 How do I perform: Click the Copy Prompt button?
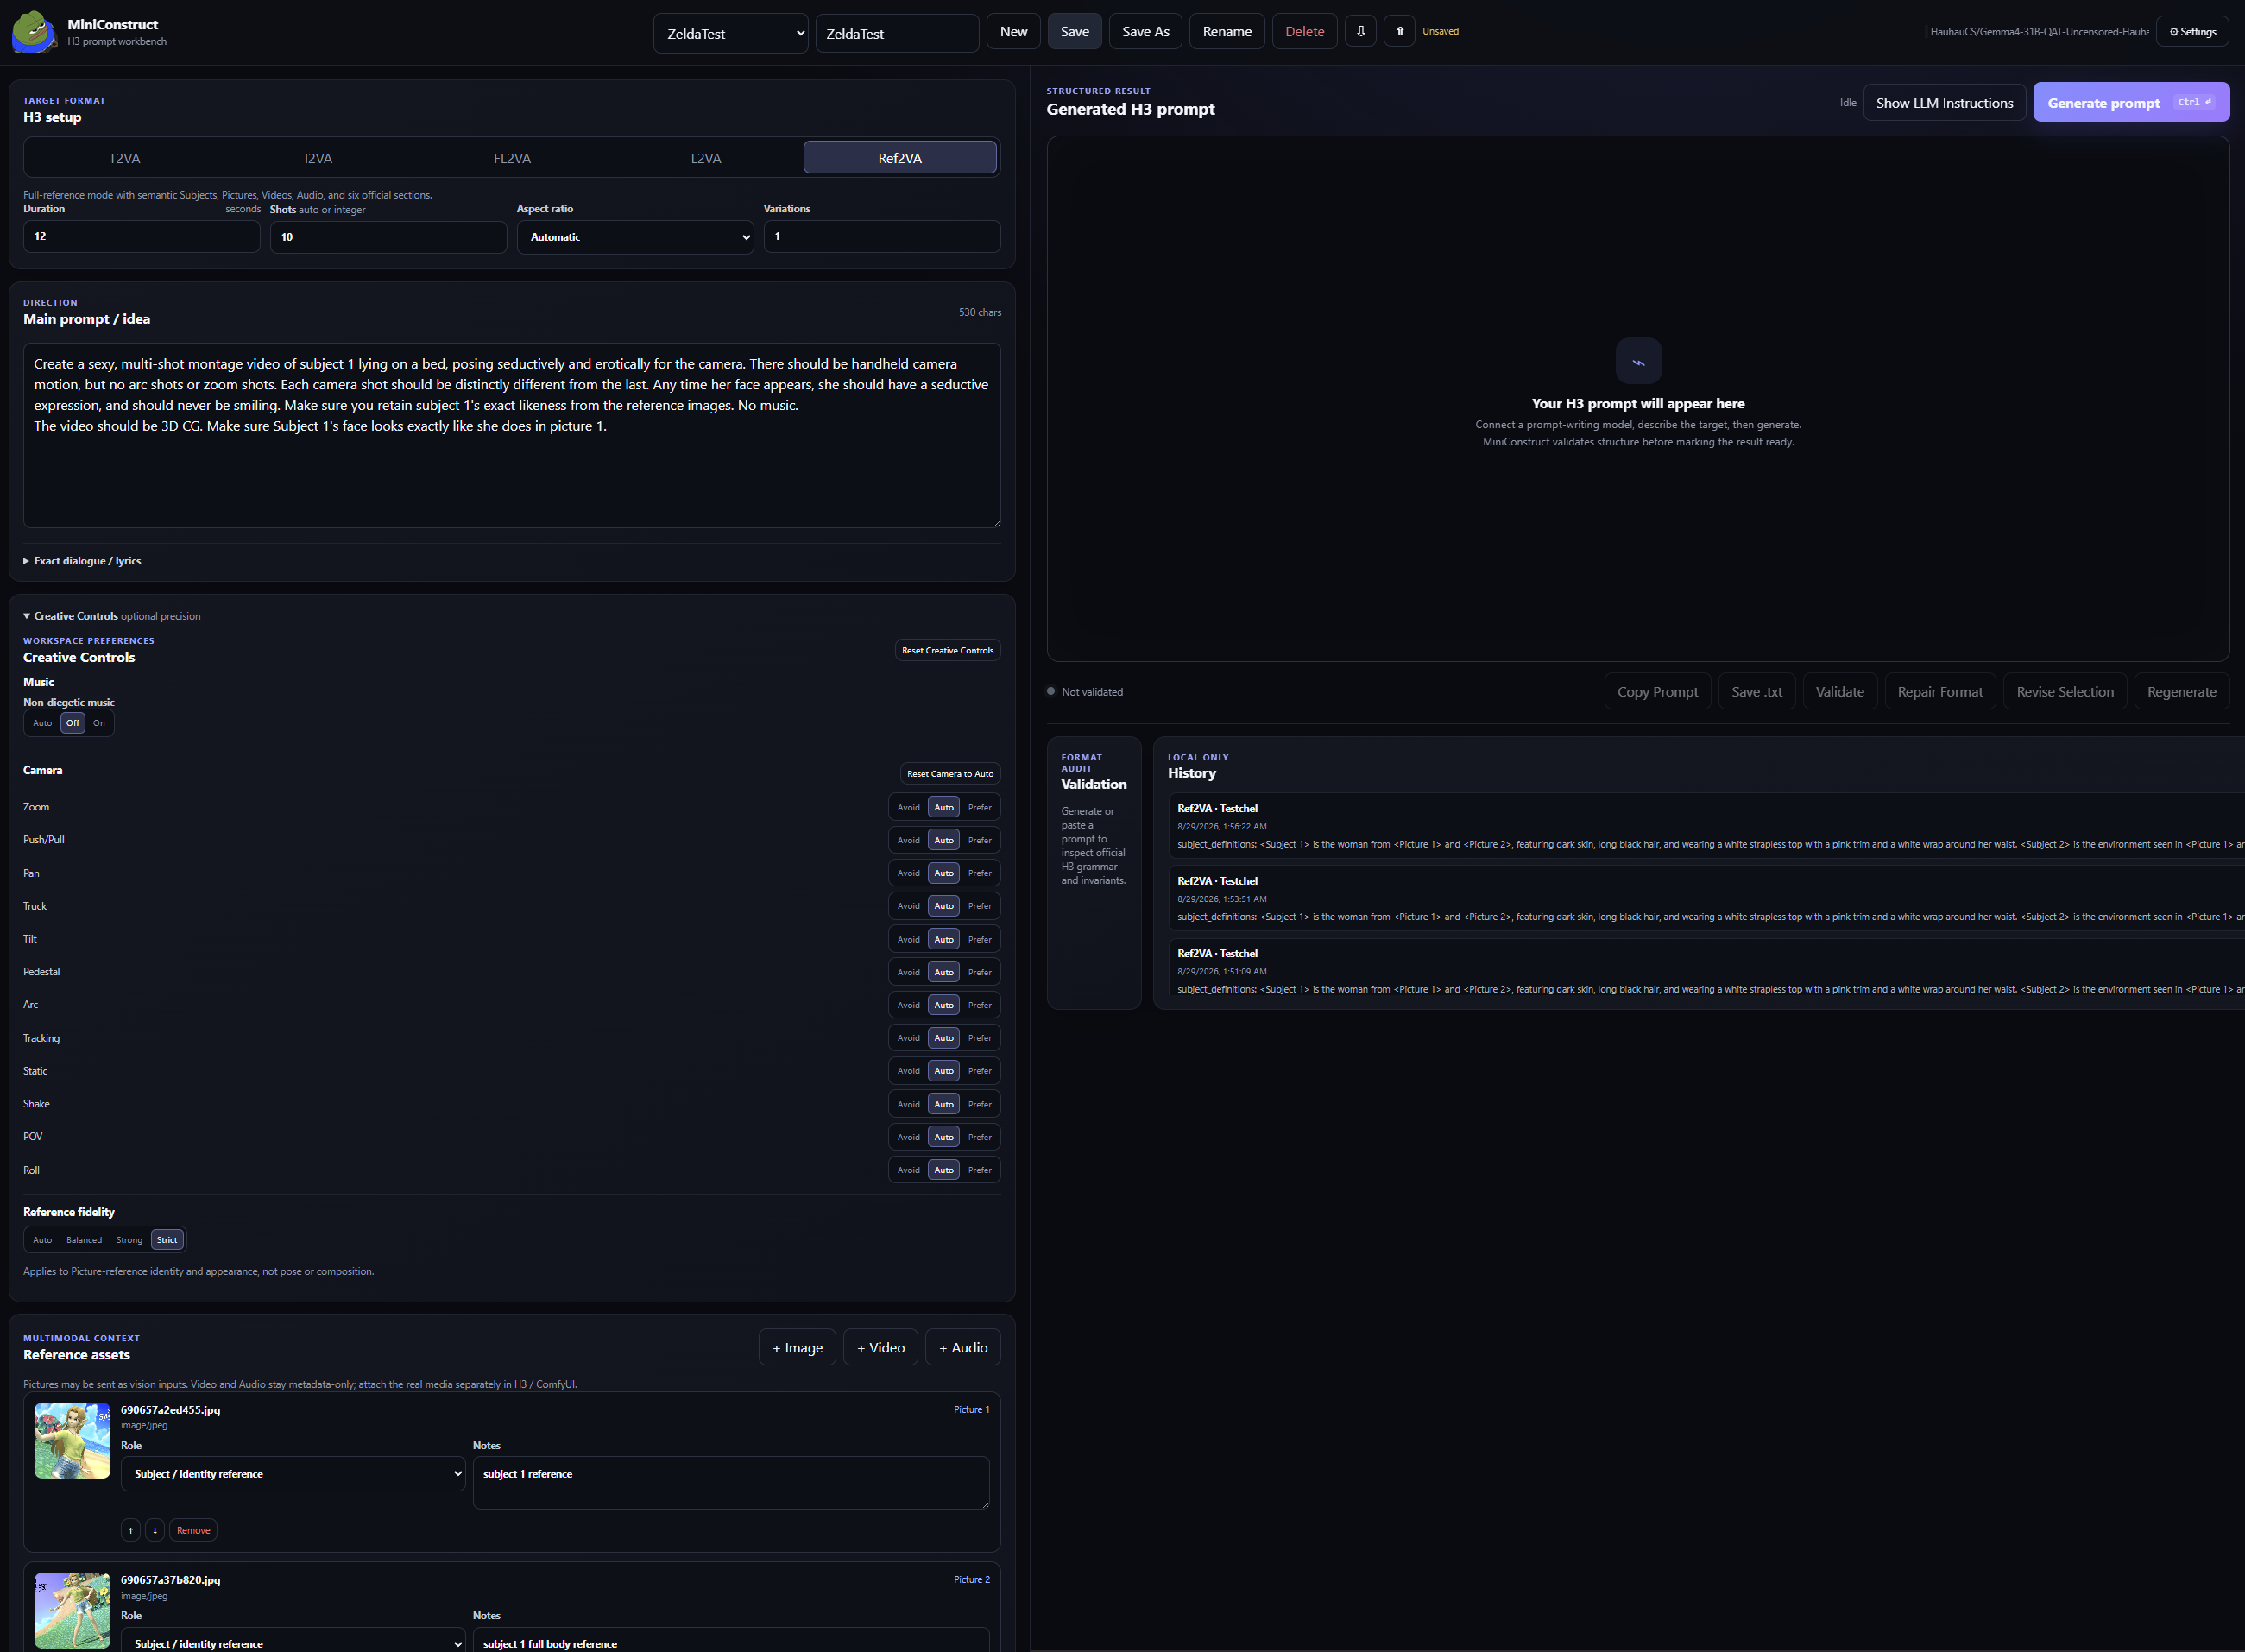[x=1658, y=692]
